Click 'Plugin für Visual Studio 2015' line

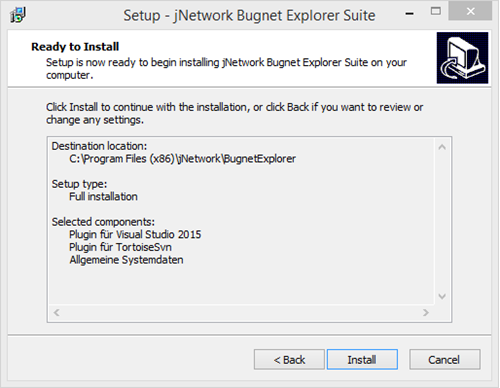click(135, 235)
